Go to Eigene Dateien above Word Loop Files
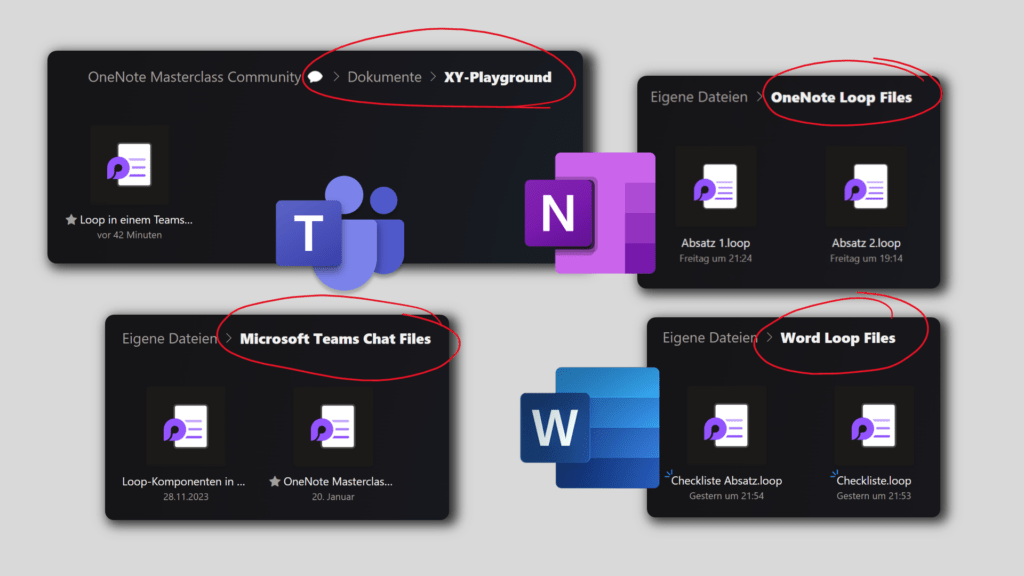Image resolution: width=1024 pixels, height=576 pixels. tap(710, 338)
